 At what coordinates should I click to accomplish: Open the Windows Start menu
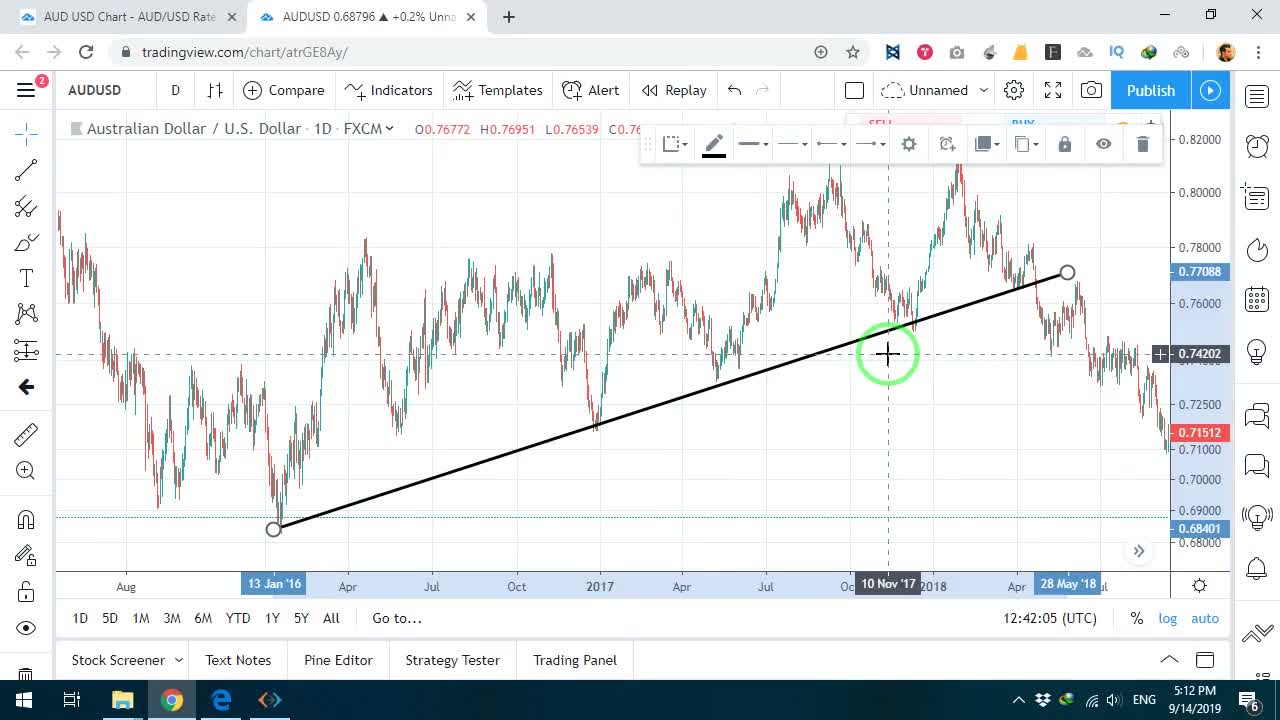(24, 700)
